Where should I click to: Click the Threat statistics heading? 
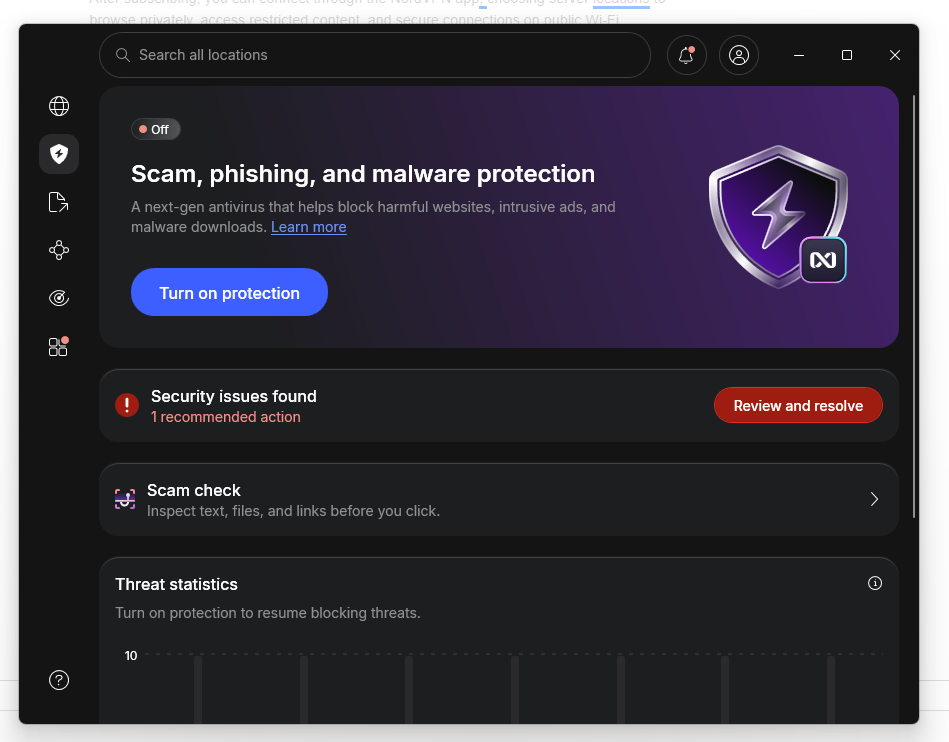[176, 585]
